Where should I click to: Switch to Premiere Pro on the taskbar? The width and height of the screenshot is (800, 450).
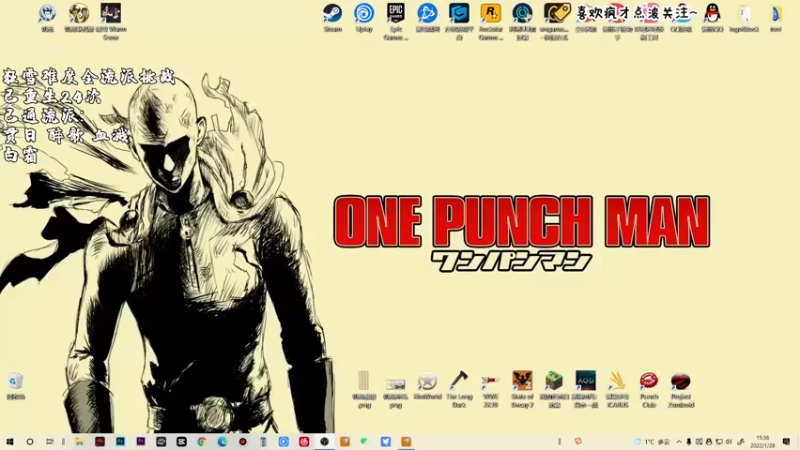click(141, 441)
